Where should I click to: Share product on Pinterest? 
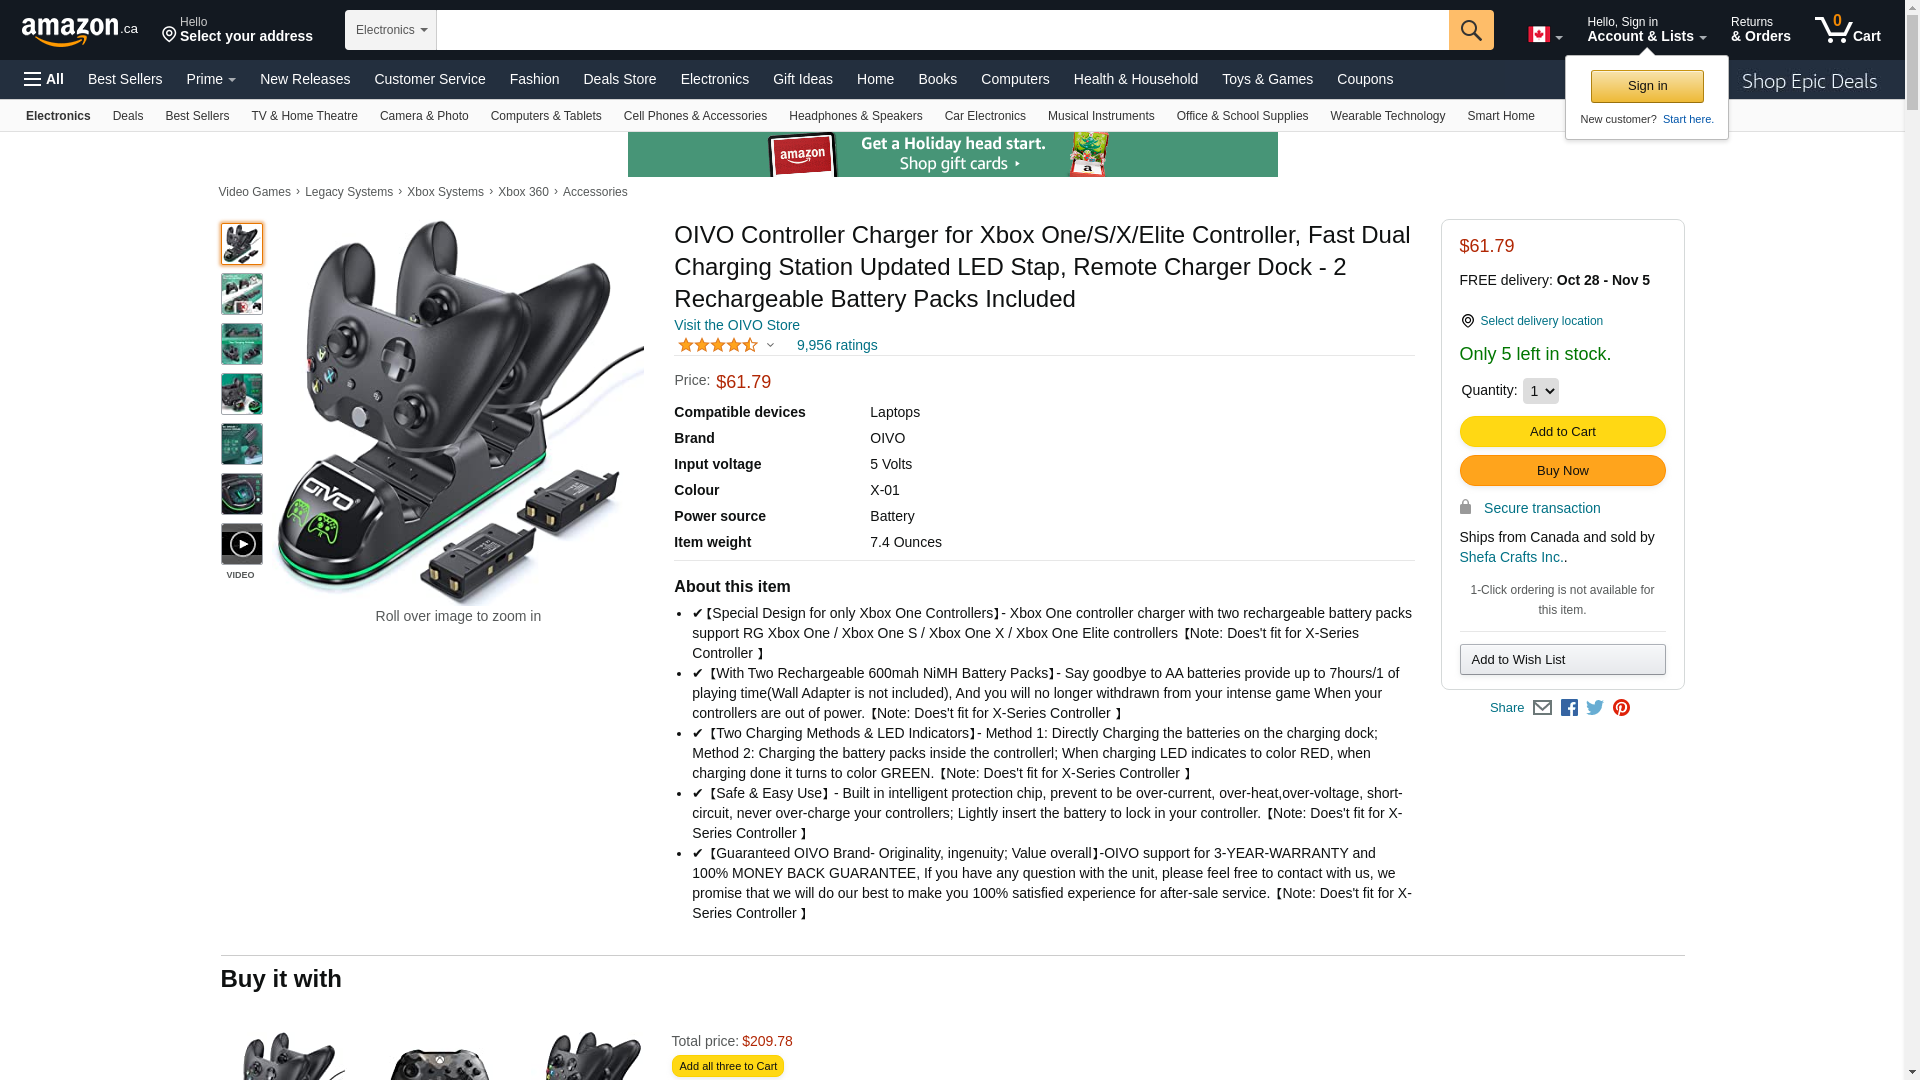pyautogui.click(x=1621, y=708)
